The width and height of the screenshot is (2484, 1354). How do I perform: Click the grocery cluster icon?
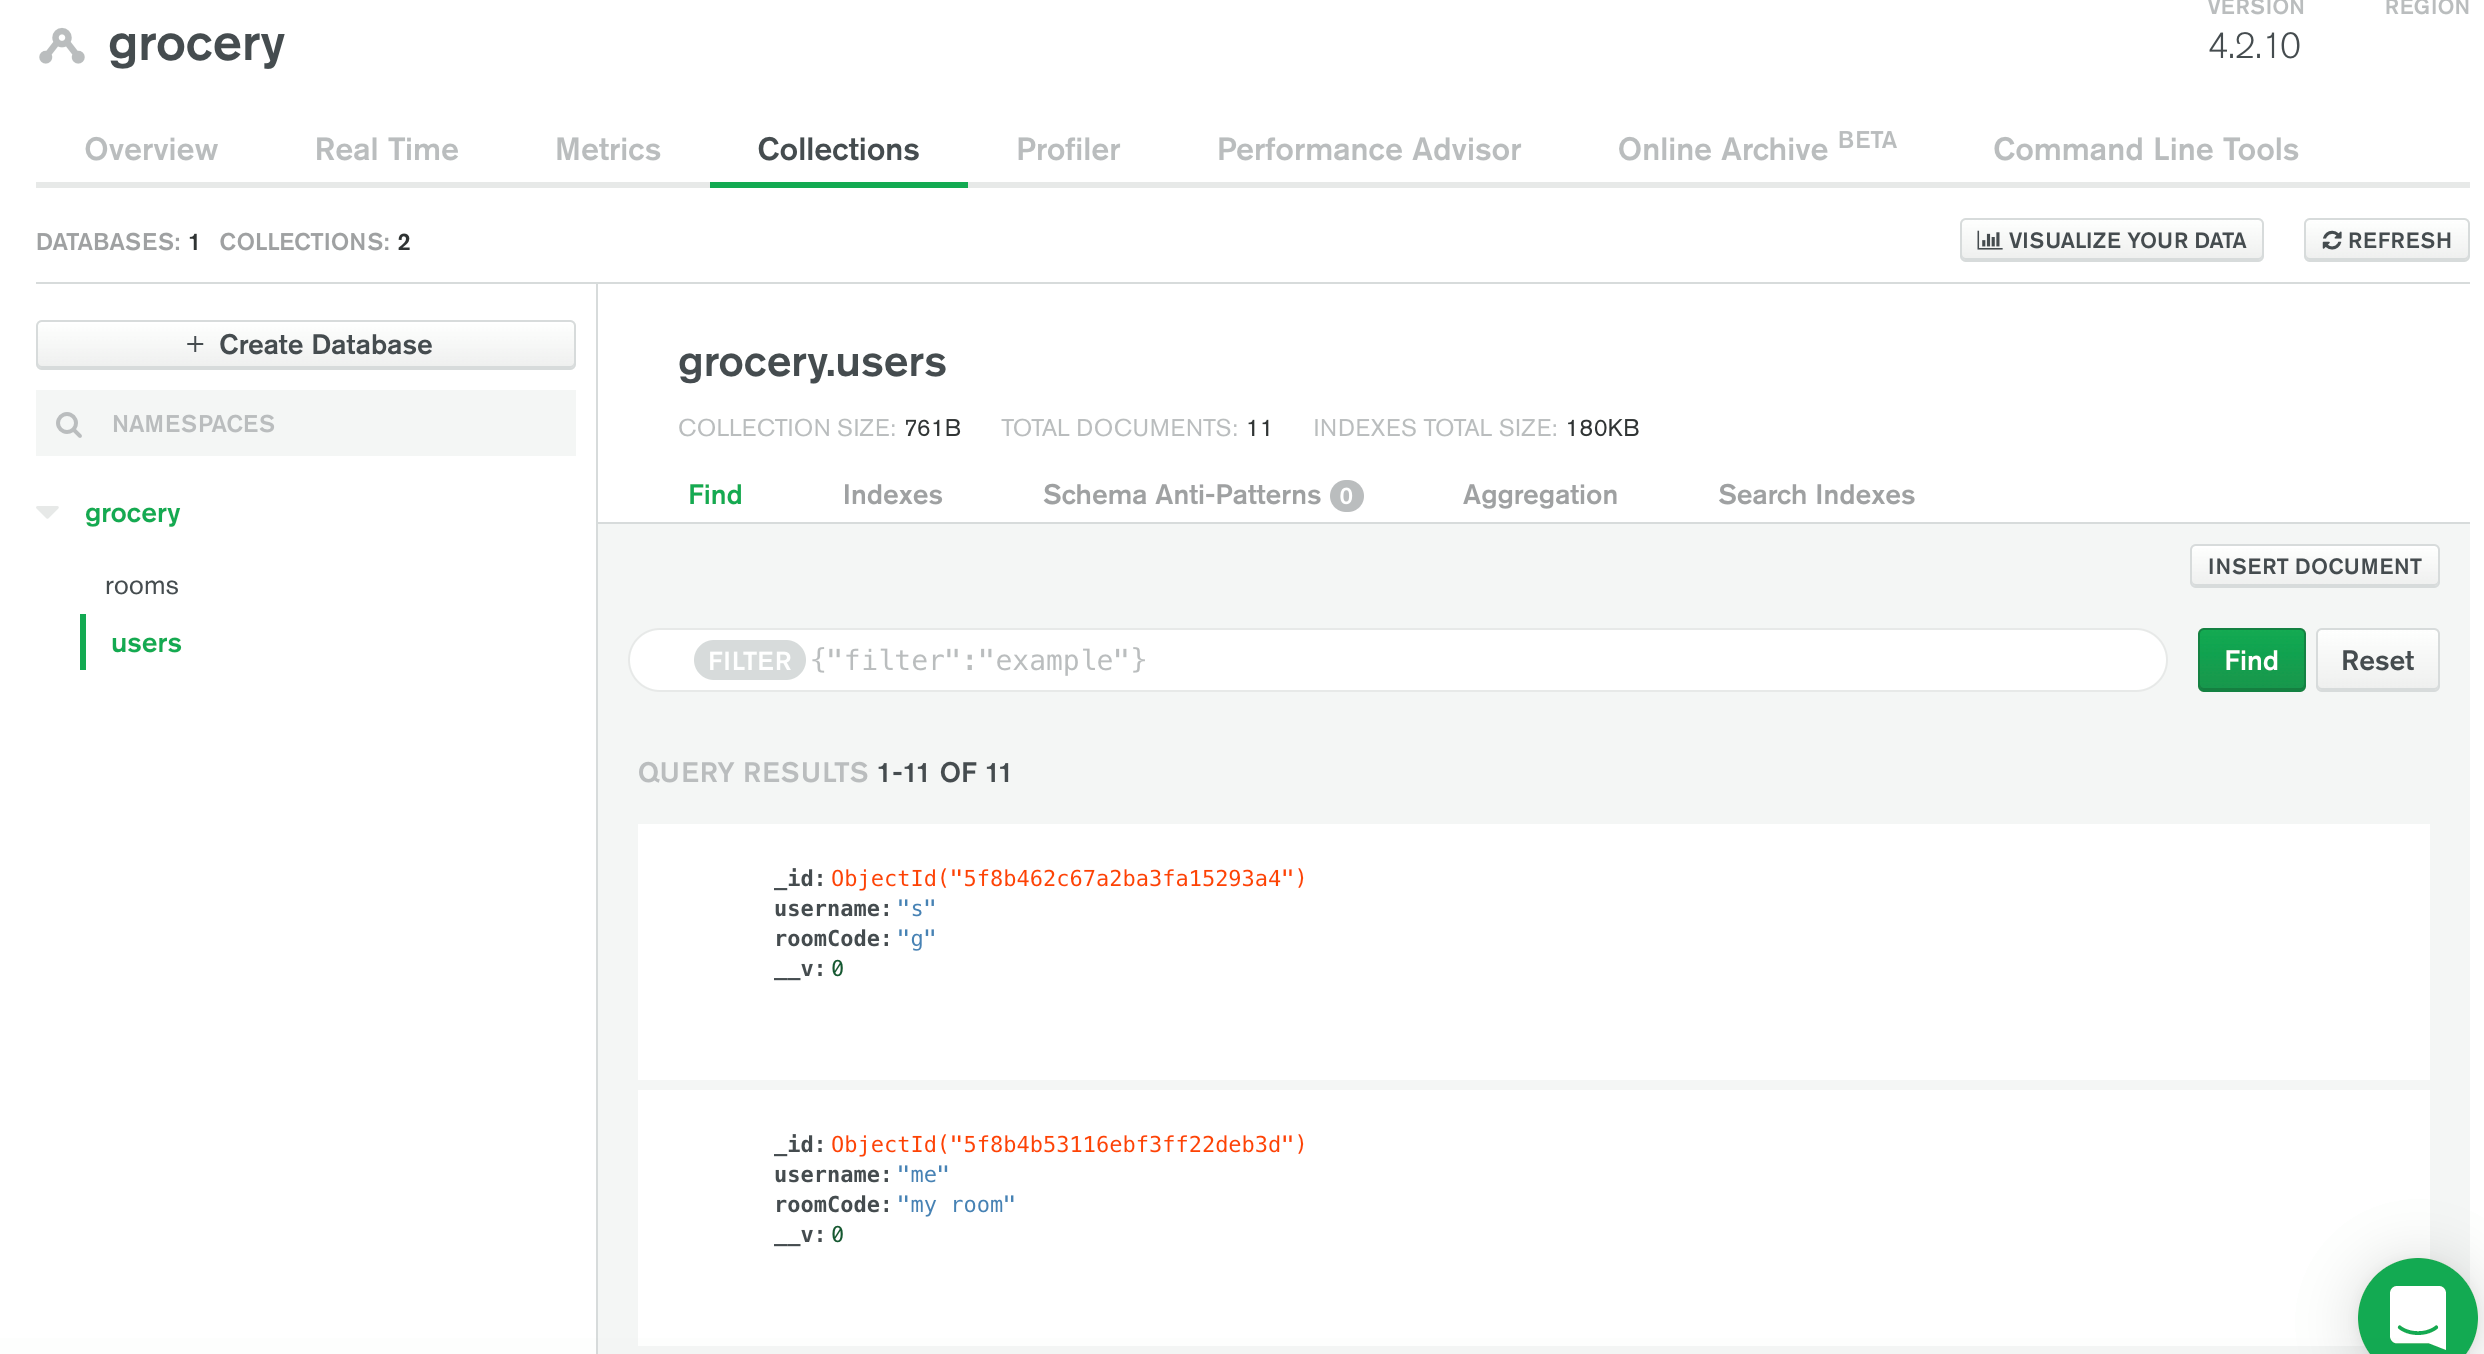[61, 46]
